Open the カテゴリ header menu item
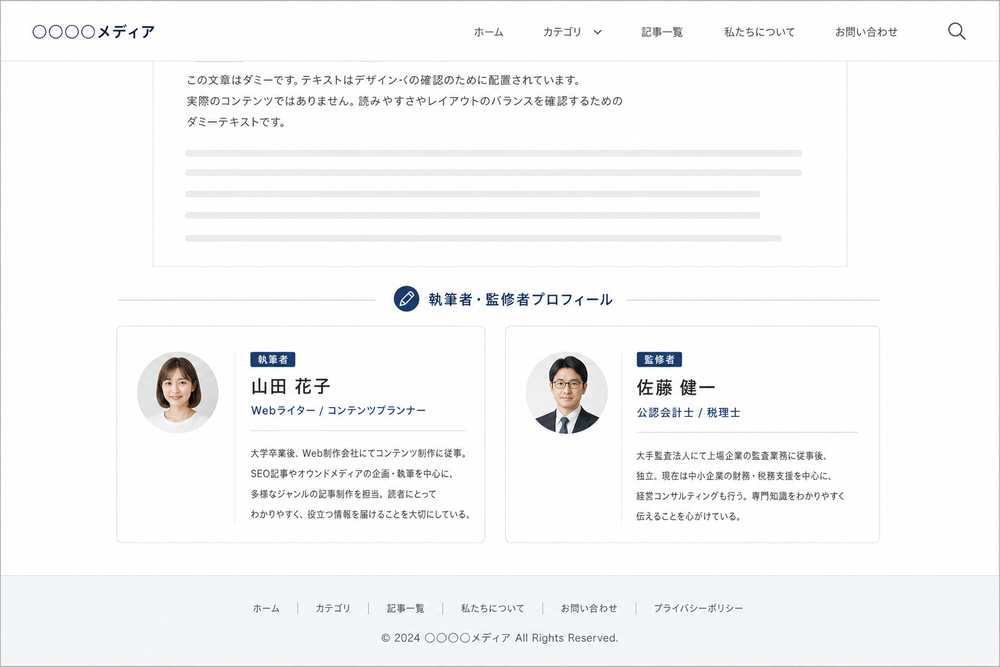 [x=562, y=32]
